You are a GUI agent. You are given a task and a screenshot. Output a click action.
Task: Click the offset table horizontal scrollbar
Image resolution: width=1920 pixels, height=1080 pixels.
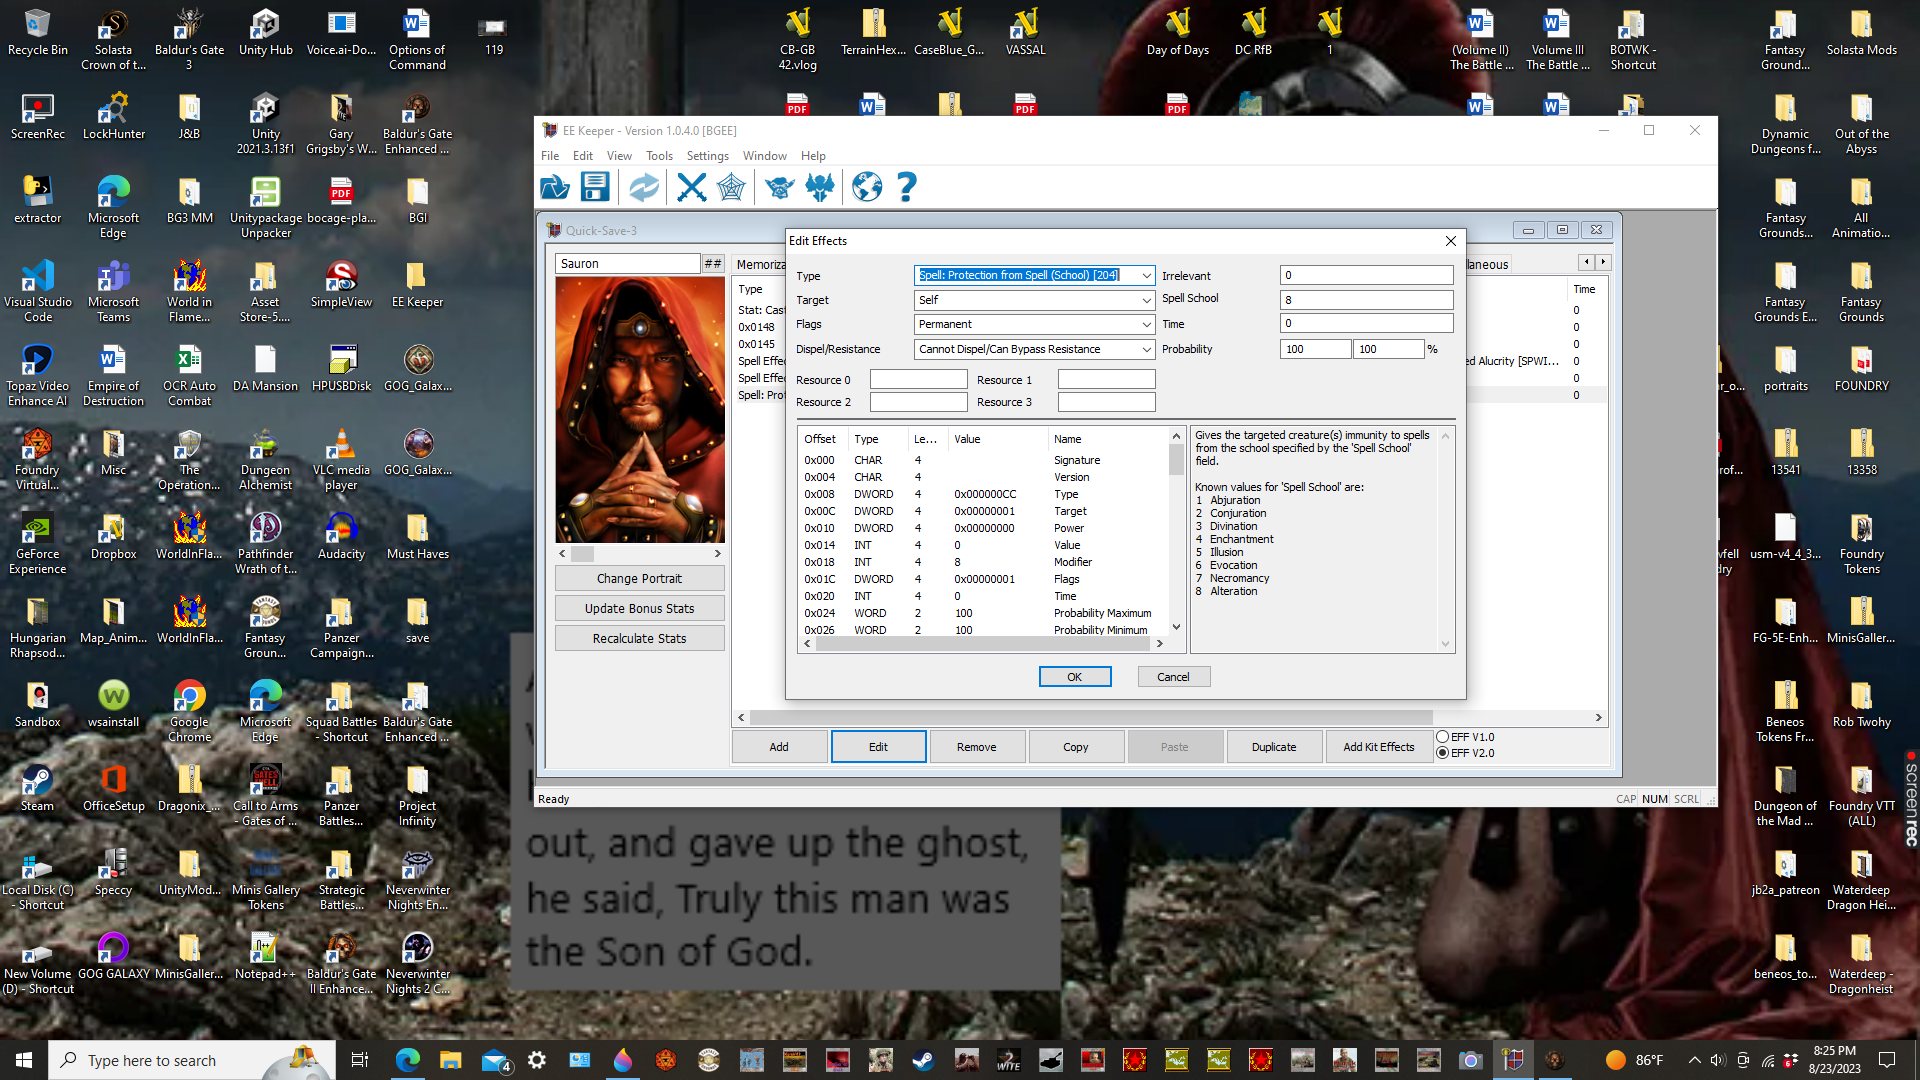pos(983,644)
